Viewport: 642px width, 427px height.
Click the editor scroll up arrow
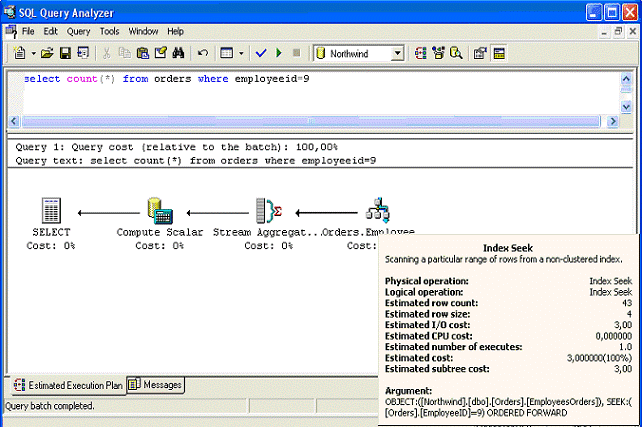pyautogui.click(x=626, y=79)
